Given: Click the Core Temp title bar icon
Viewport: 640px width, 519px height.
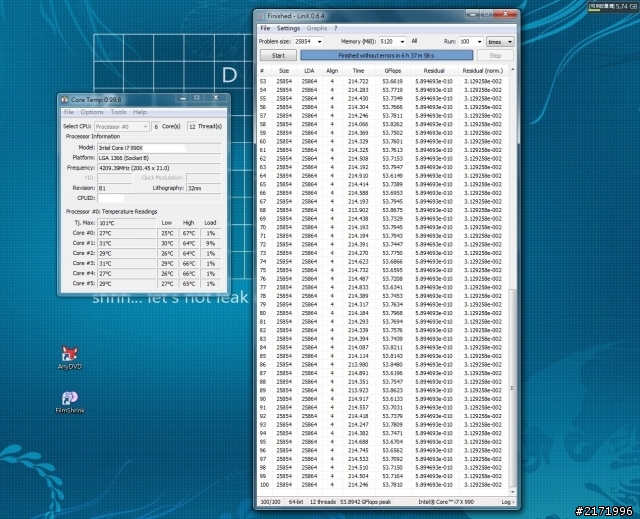Looking at the screenshot, I should (64, 100).
